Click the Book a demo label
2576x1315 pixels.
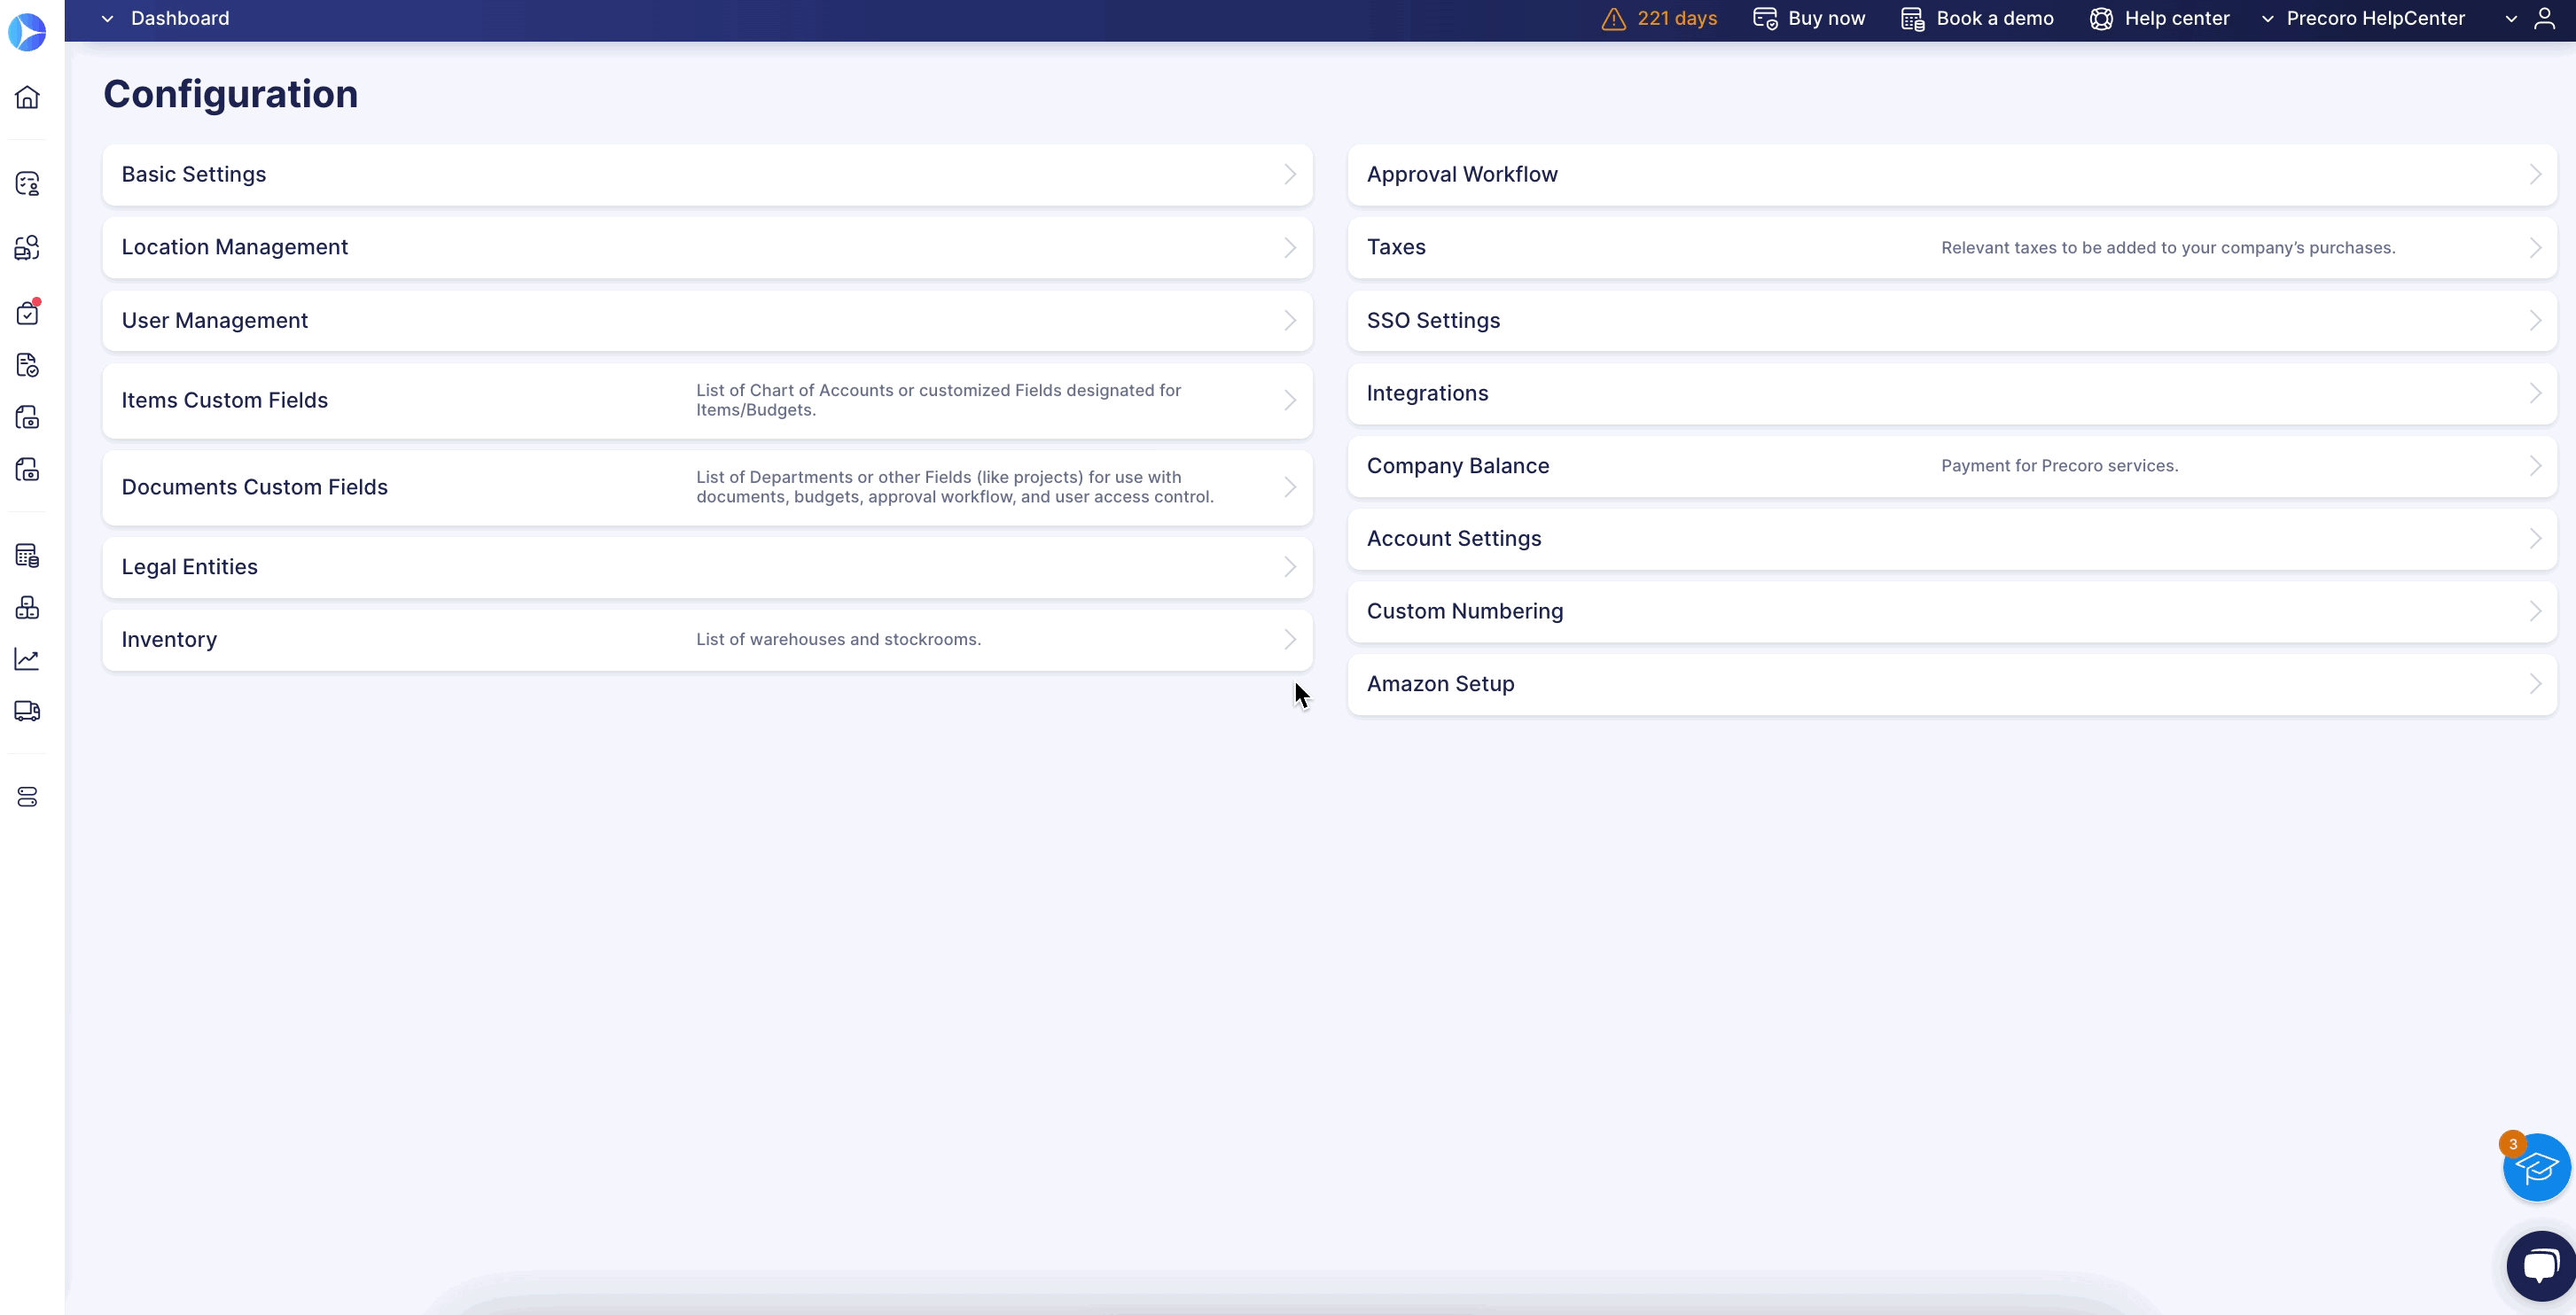1995,19
